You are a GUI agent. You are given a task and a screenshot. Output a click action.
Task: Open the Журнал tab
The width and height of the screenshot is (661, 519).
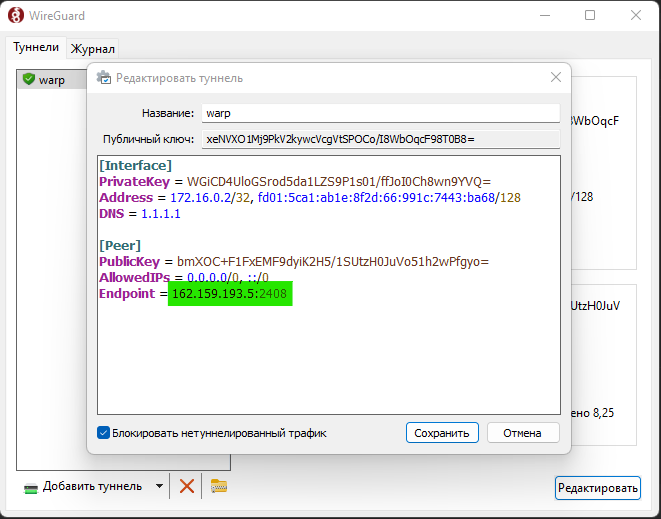tap(93, 48)
